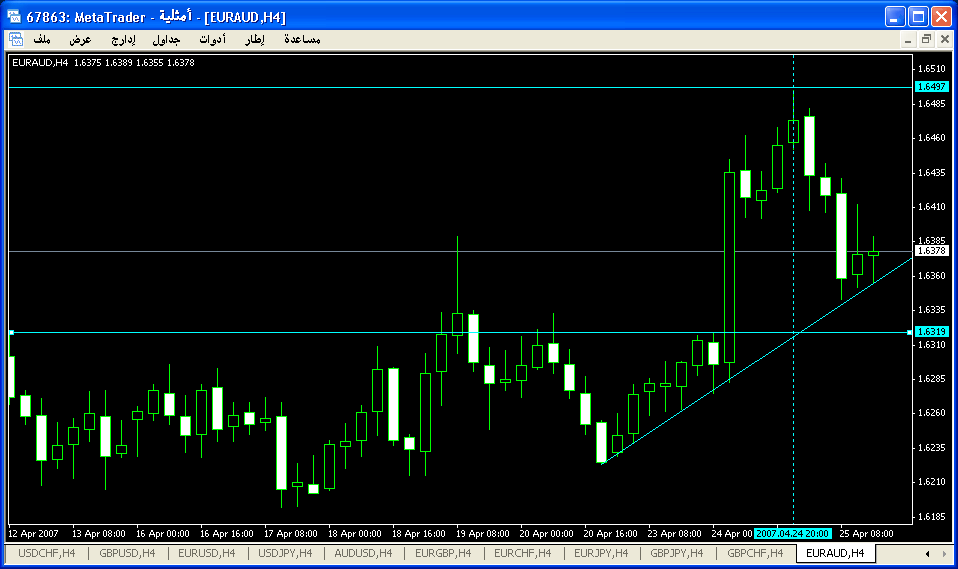Select right handle of 1.6319 horizontal line
This screenshot has height=569, width=958.
coord(909,332)
